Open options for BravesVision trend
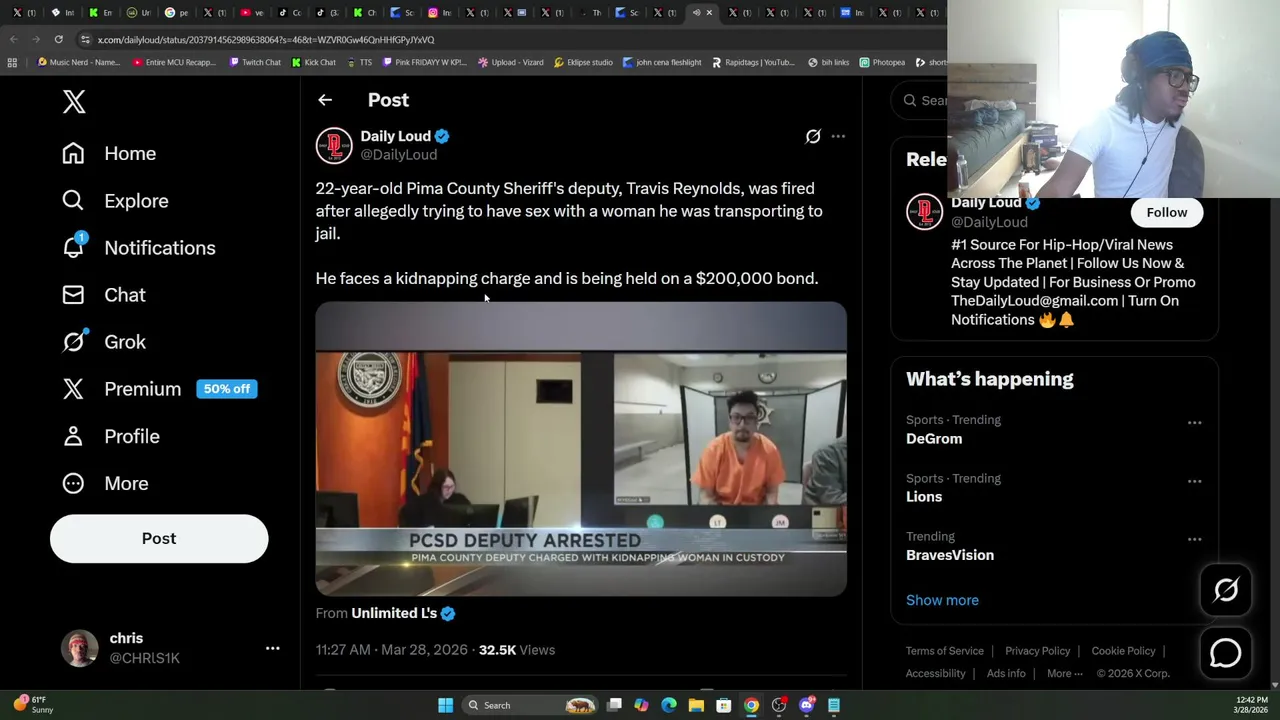The height and width of the screenshot is (720, 1280). pos(1194,539)
